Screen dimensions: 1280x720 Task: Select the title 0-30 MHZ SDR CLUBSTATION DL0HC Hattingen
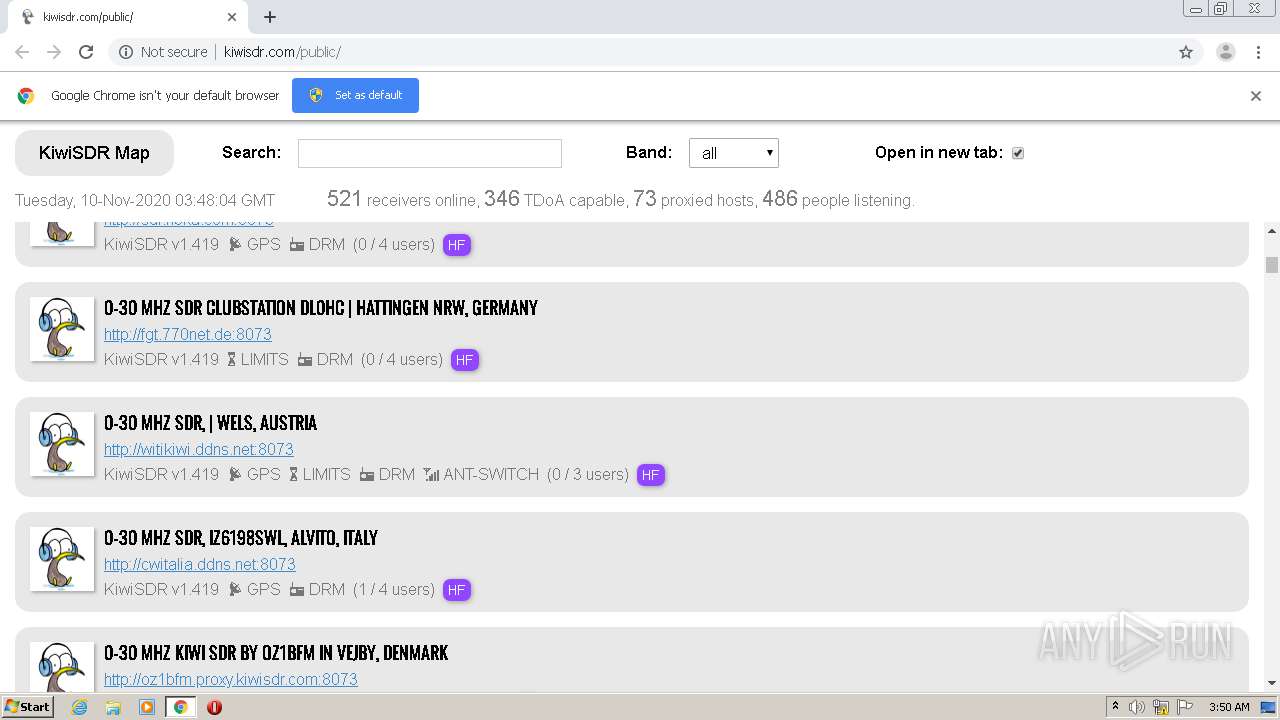tap(321, 308)
